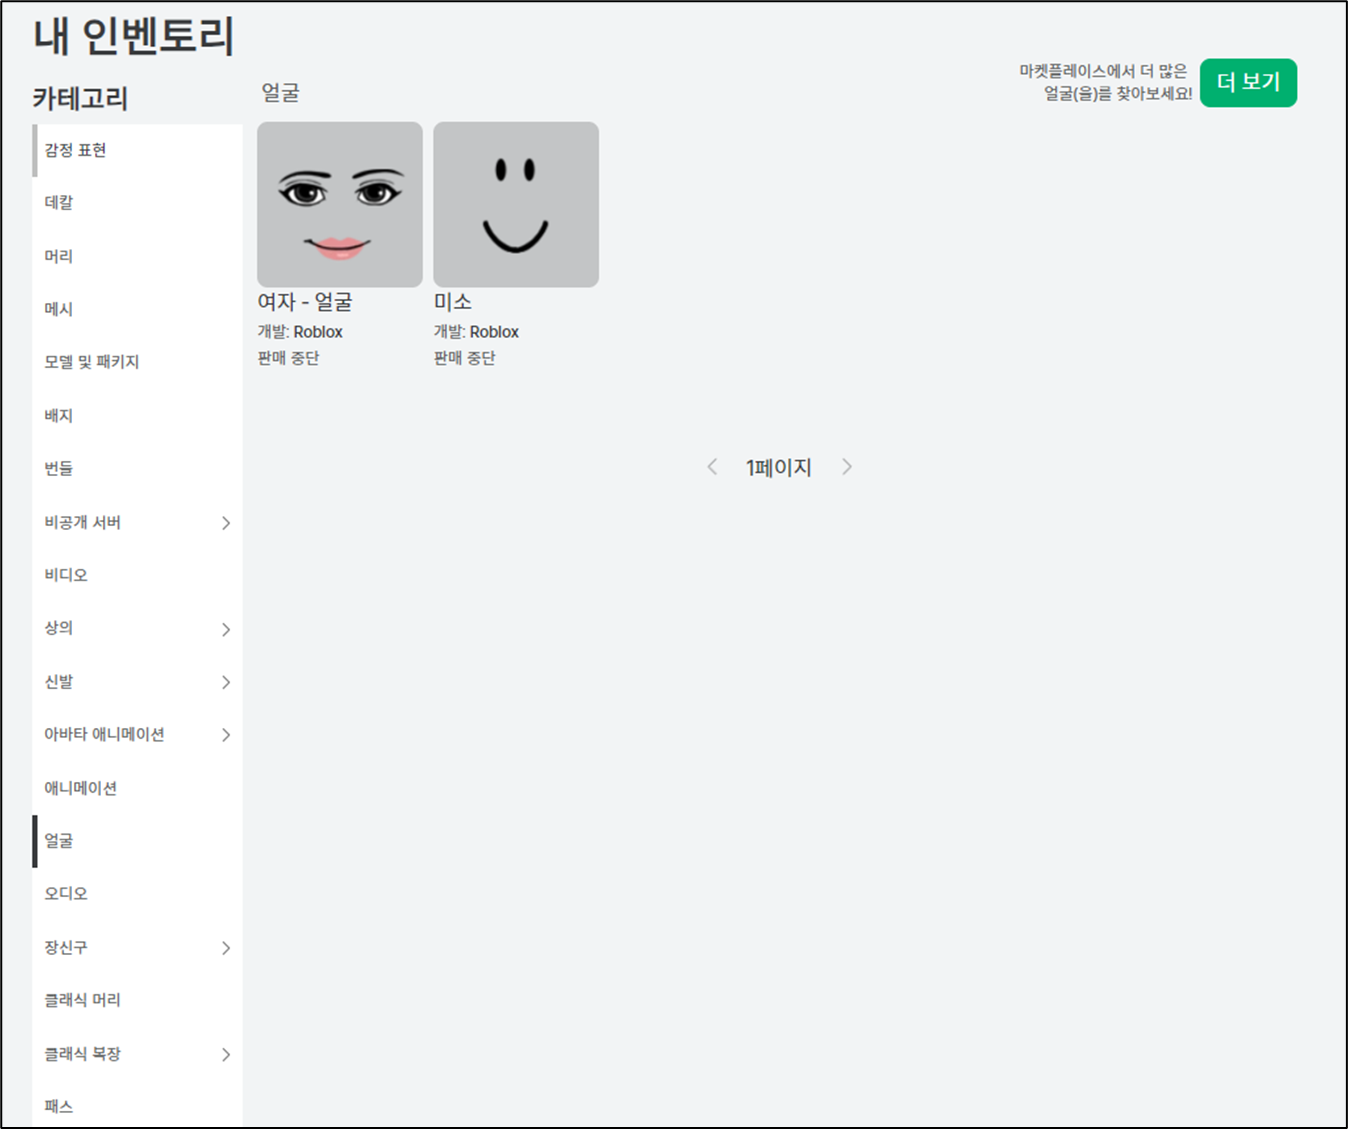Select 아바타 애니메이션 category
Screen dimensions: 1348x1129
click(x=138, y=734)
